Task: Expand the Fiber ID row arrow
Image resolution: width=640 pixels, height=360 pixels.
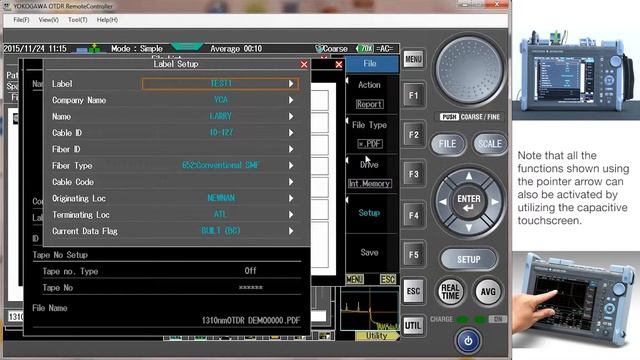Action: coord(291,149)
